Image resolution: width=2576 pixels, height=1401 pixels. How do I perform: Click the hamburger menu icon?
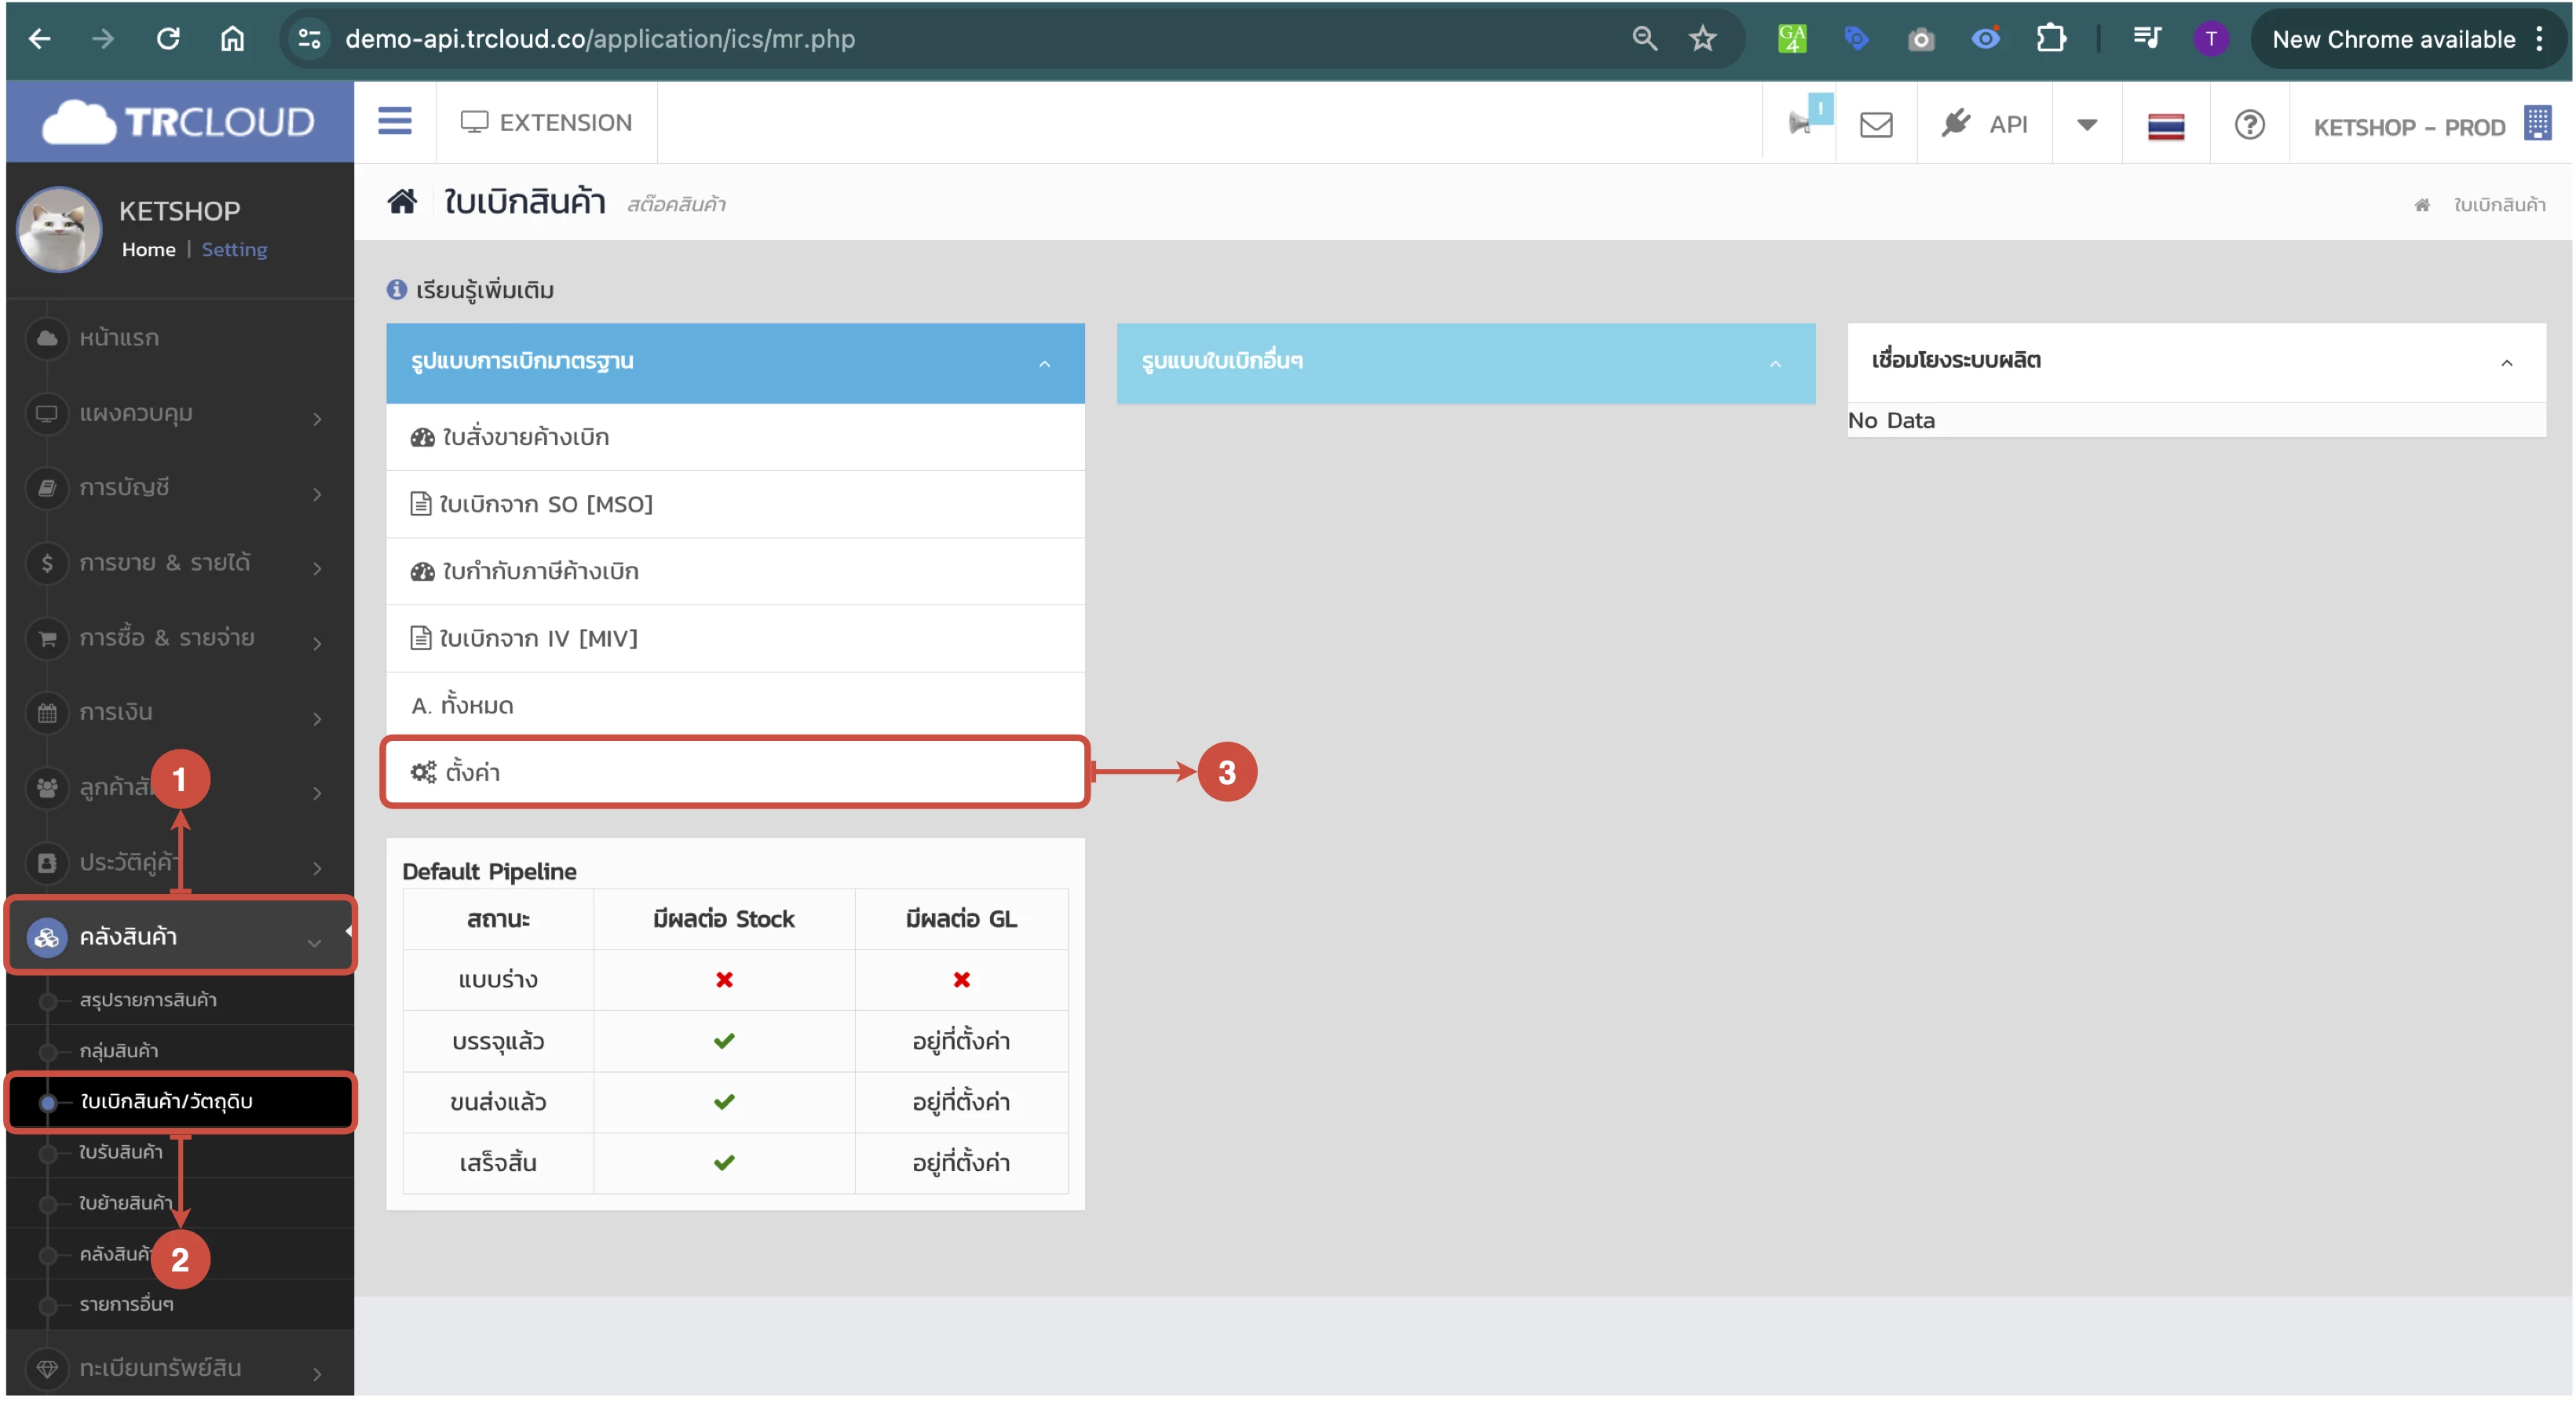pyautogui.click(x=394, y=122)
